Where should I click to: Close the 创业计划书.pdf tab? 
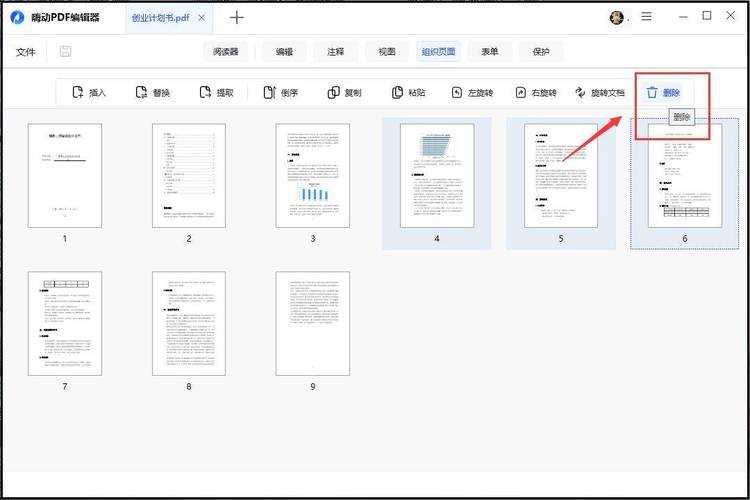(202, 18)
